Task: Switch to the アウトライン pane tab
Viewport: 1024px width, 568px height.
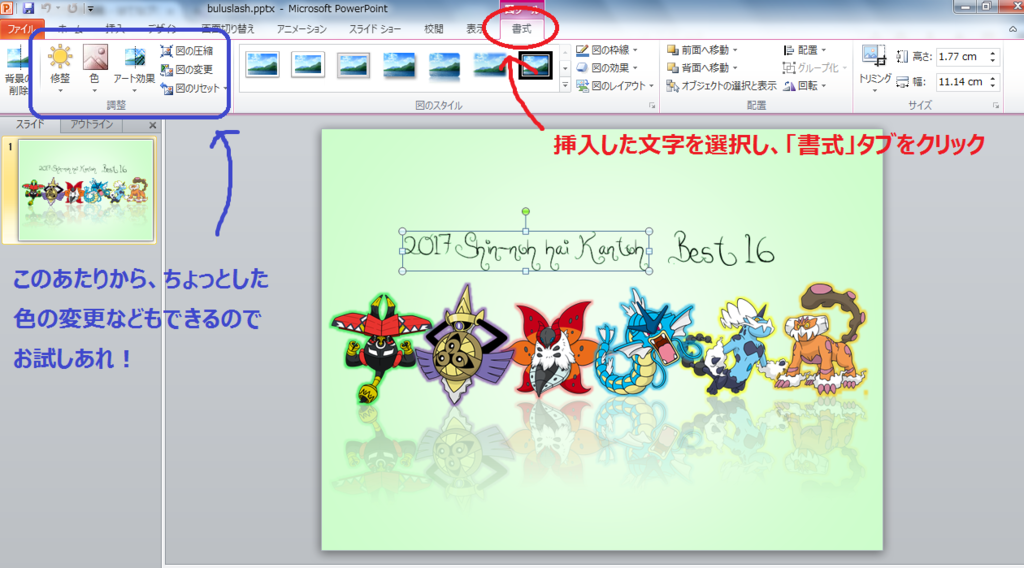Action: click(x=91, y=124)
